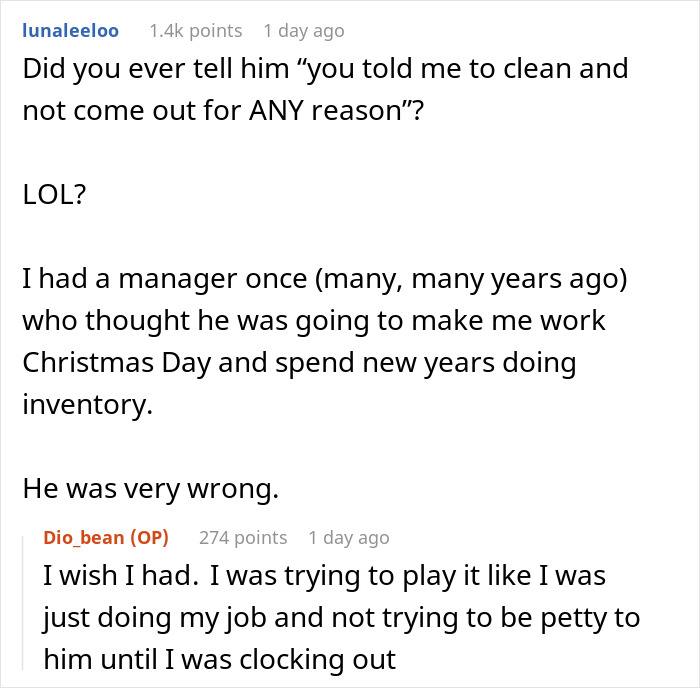The image size is (700, 688).
Task: Open lunaleeloo comment's '1 day ago' timestamp
Action: 303,30
